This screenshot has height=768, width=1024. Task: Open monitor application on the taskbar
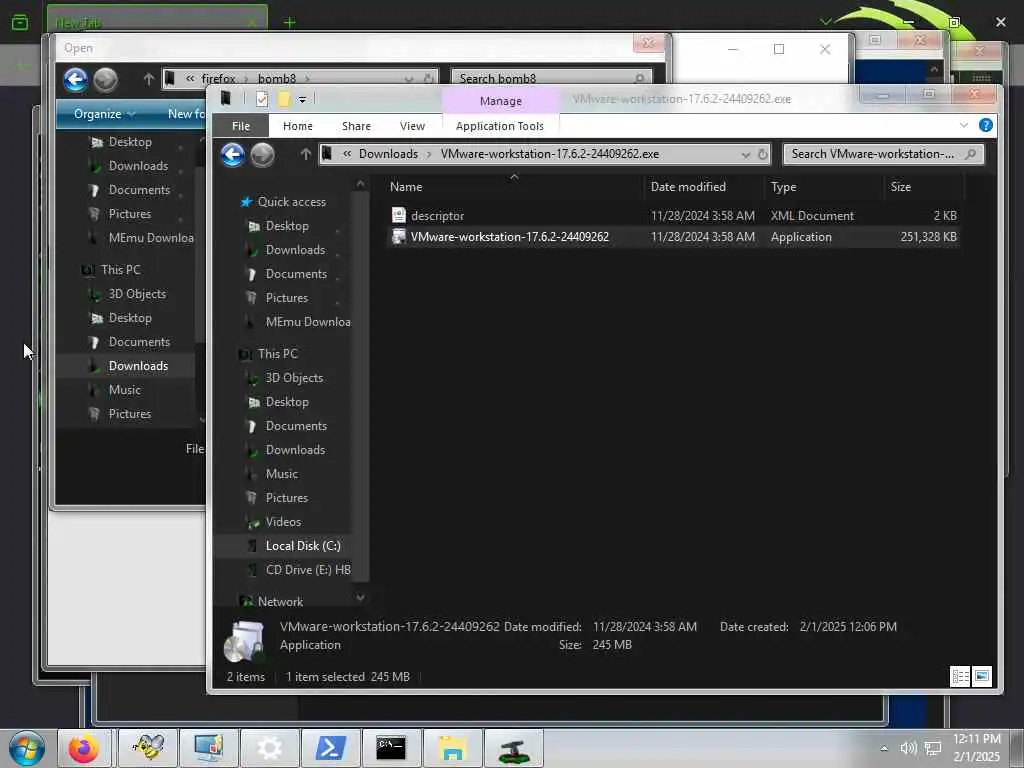coord(208,748)
